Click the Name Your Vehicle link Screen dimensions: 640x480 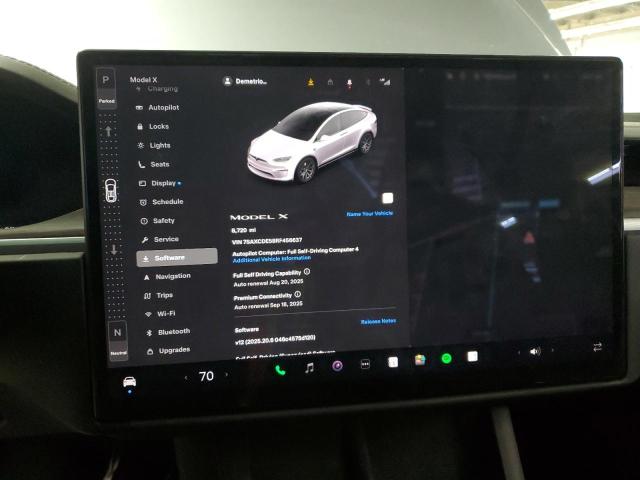point(370,213)
